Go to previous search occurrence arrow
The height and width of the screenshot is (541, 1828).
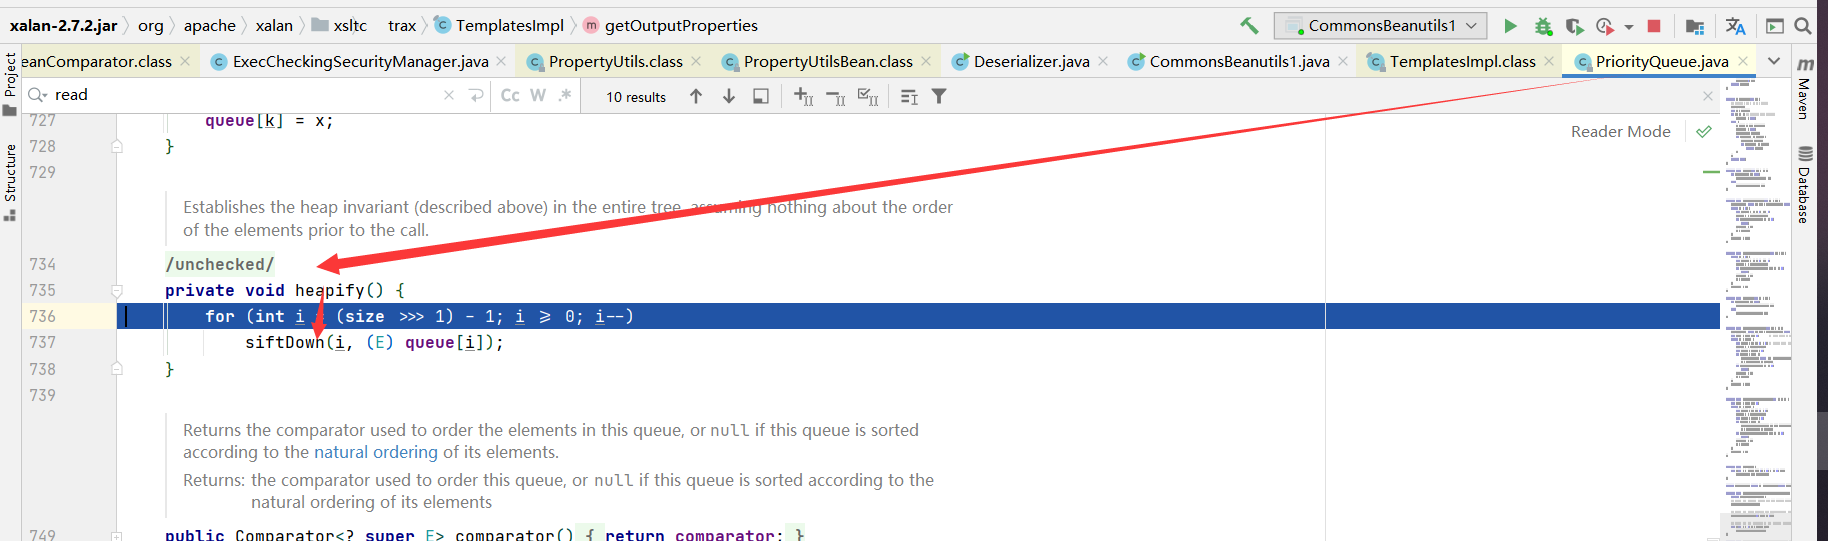696,96
